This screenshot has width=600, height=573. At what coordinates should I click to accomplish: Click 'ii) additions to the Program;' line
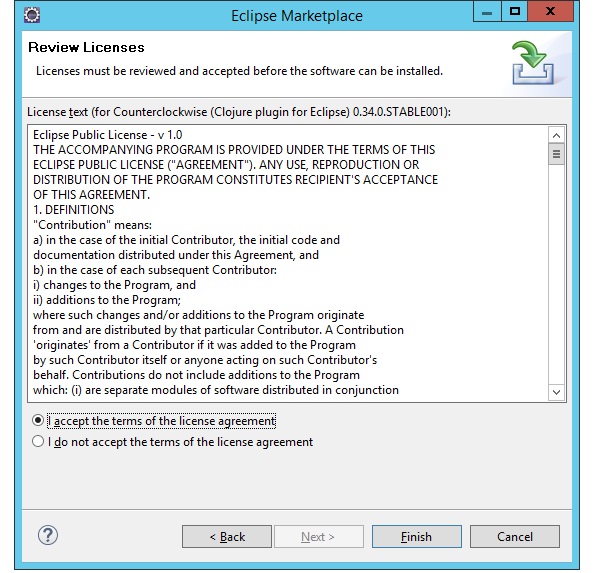coord(107,300)
